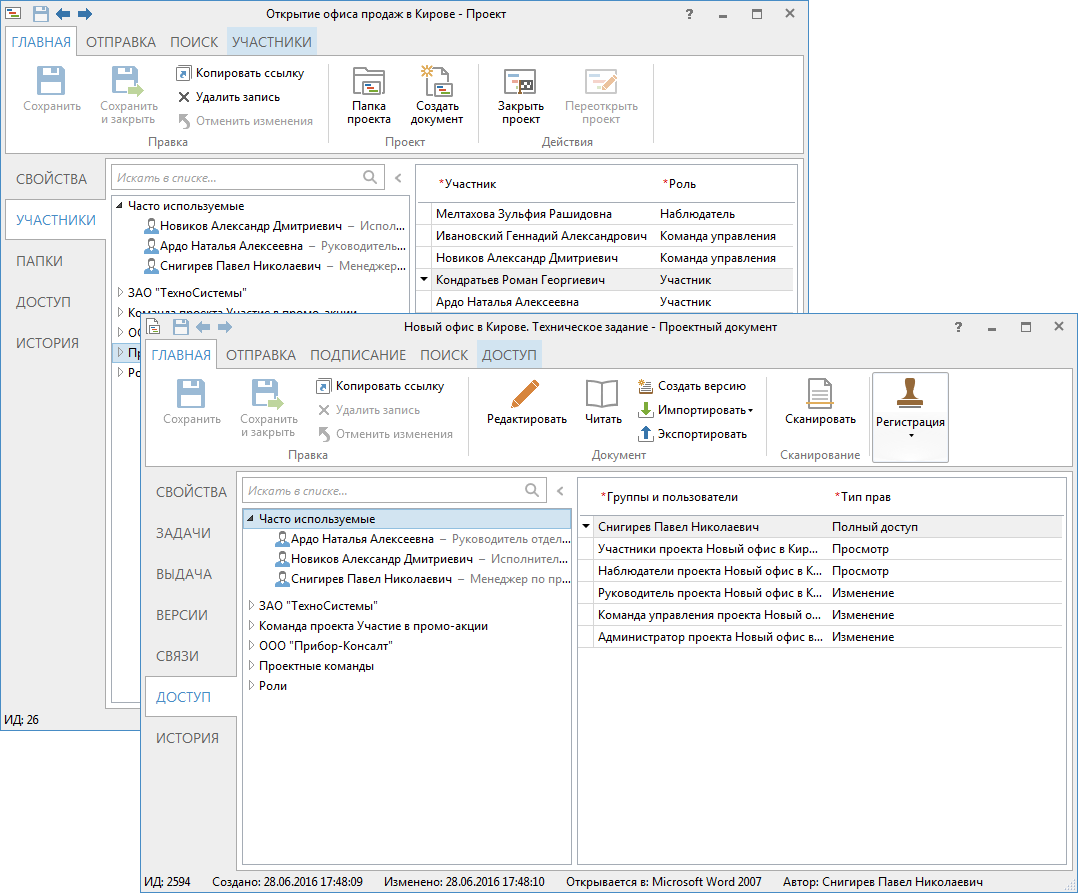The width and height of the screenshot is (1078, 893).
Task: Click the Edit (Редактировать) pencil icon
Action: pyautogui.click(x=526, y=394)
